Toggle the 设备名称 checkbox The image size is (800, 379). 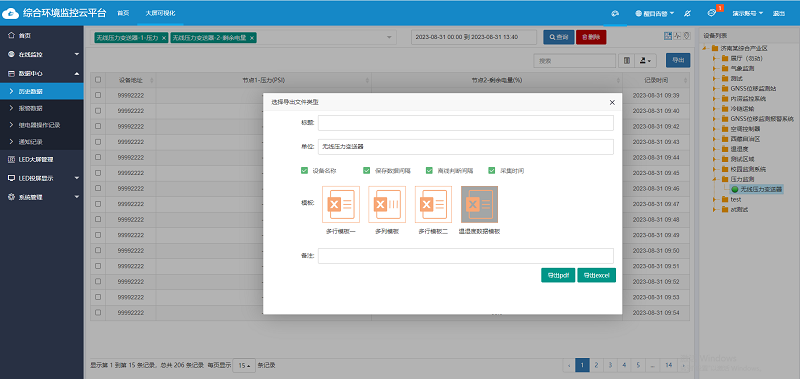pyautogui.click(x=305, y=170)
